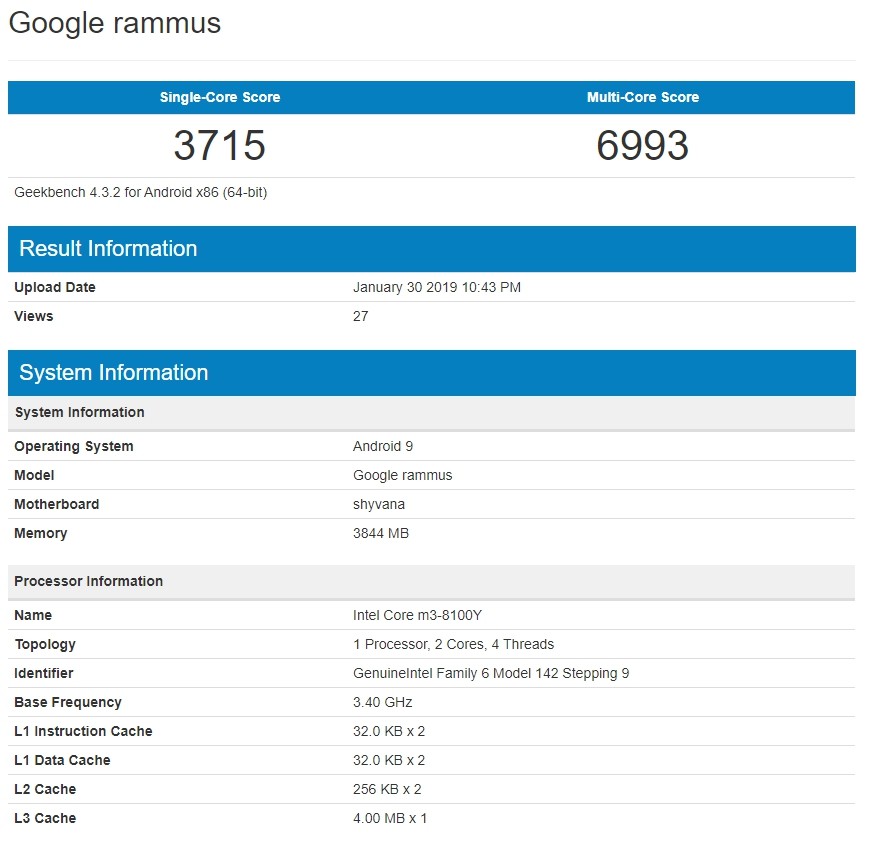Image resolution: width=870 pixels, height=841 pixels.
Task: Click the 3.40 GHz base frequency value
Action: pos(383,702)
